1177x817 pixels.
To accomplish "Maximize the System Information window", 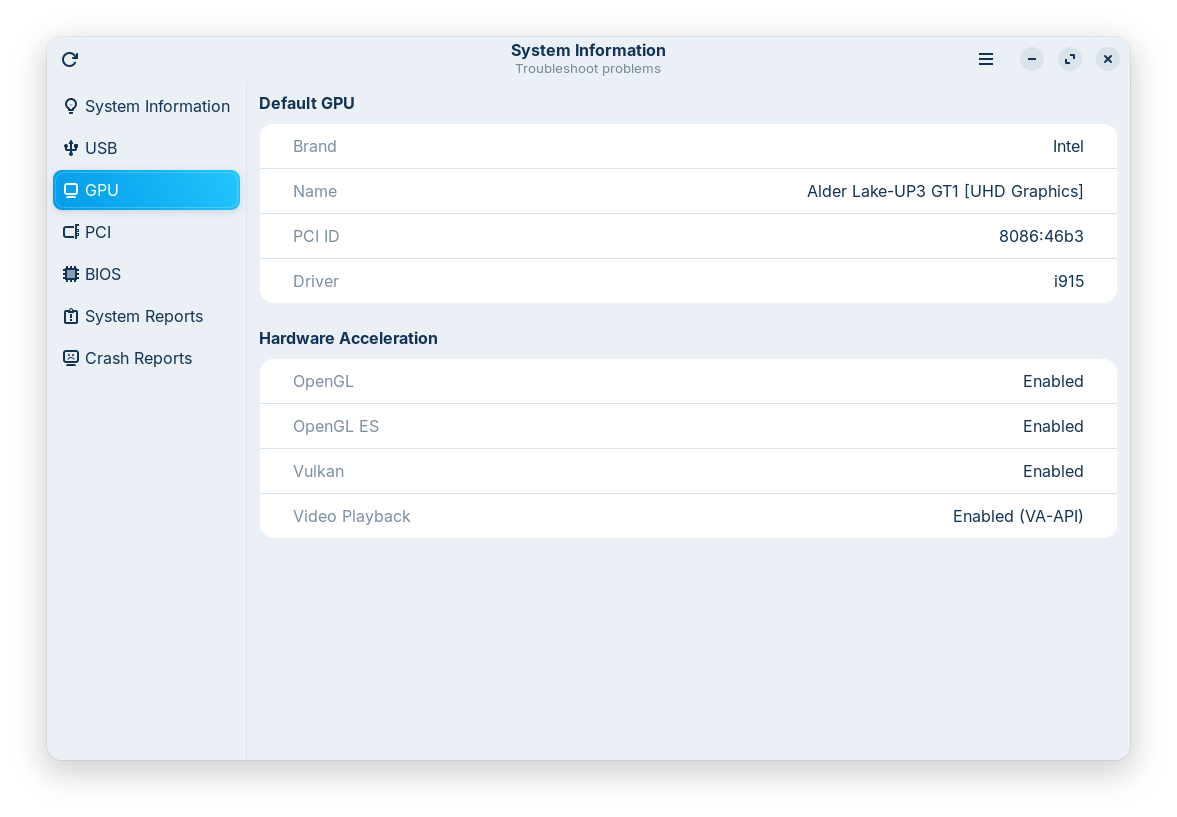I will 1070,60.
